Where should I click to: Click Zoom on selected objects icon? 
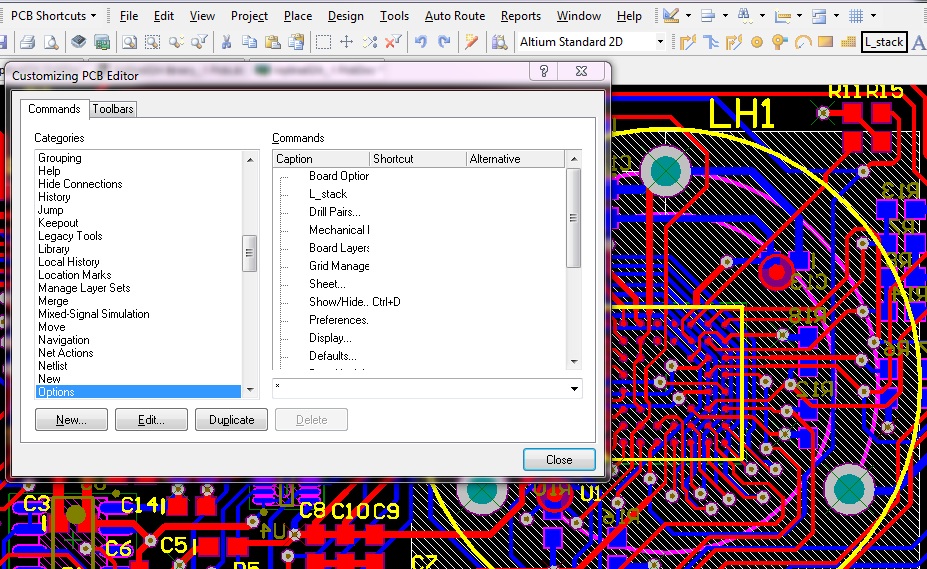tap(176, 42)
